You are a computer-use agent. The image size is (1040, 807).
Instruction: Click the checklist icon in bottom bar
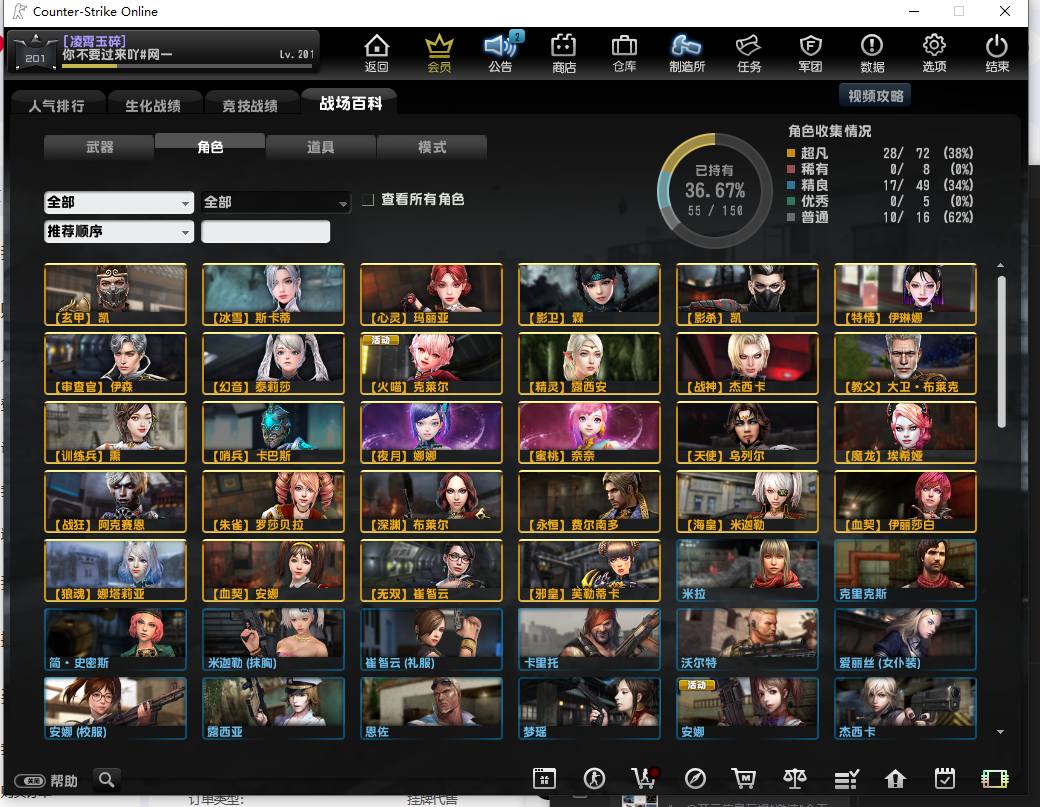(x=846, y=779)
